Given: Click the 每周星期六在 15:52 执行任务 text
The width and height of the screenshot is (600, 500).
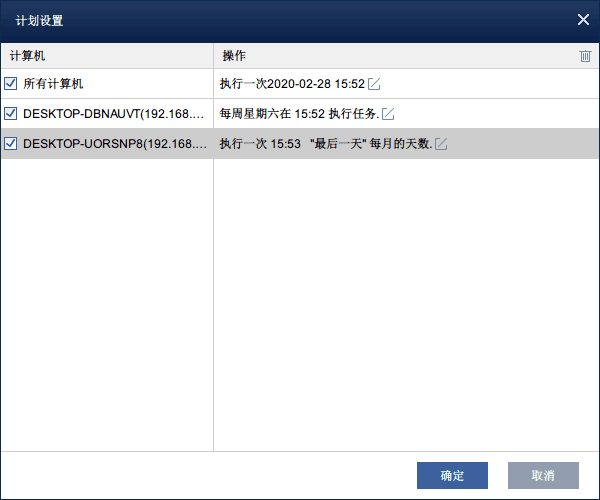Looking at the screenshot, I should (x=300, y=114).
